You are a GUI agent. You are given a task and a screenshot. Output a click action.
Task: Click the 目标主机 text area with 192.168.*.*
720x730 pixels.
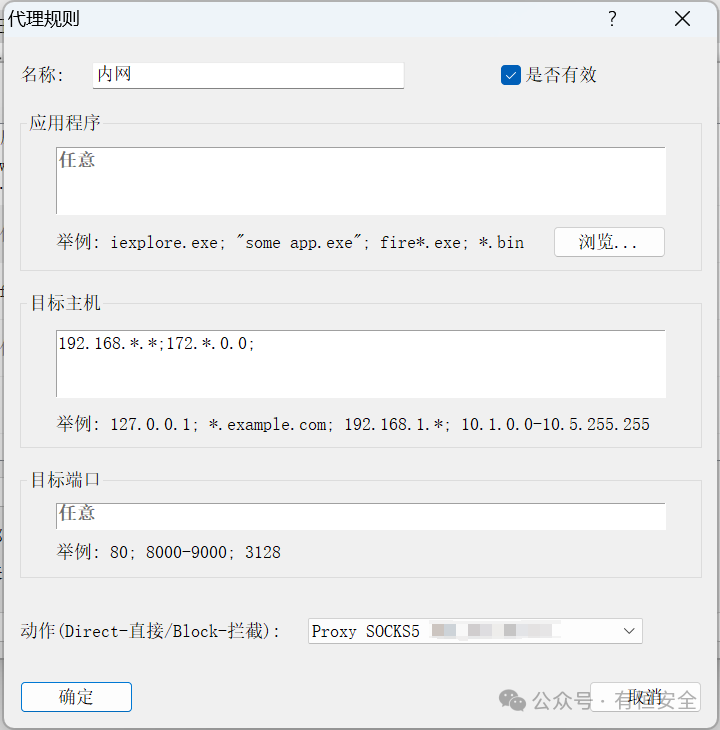[x=361, y=364]
